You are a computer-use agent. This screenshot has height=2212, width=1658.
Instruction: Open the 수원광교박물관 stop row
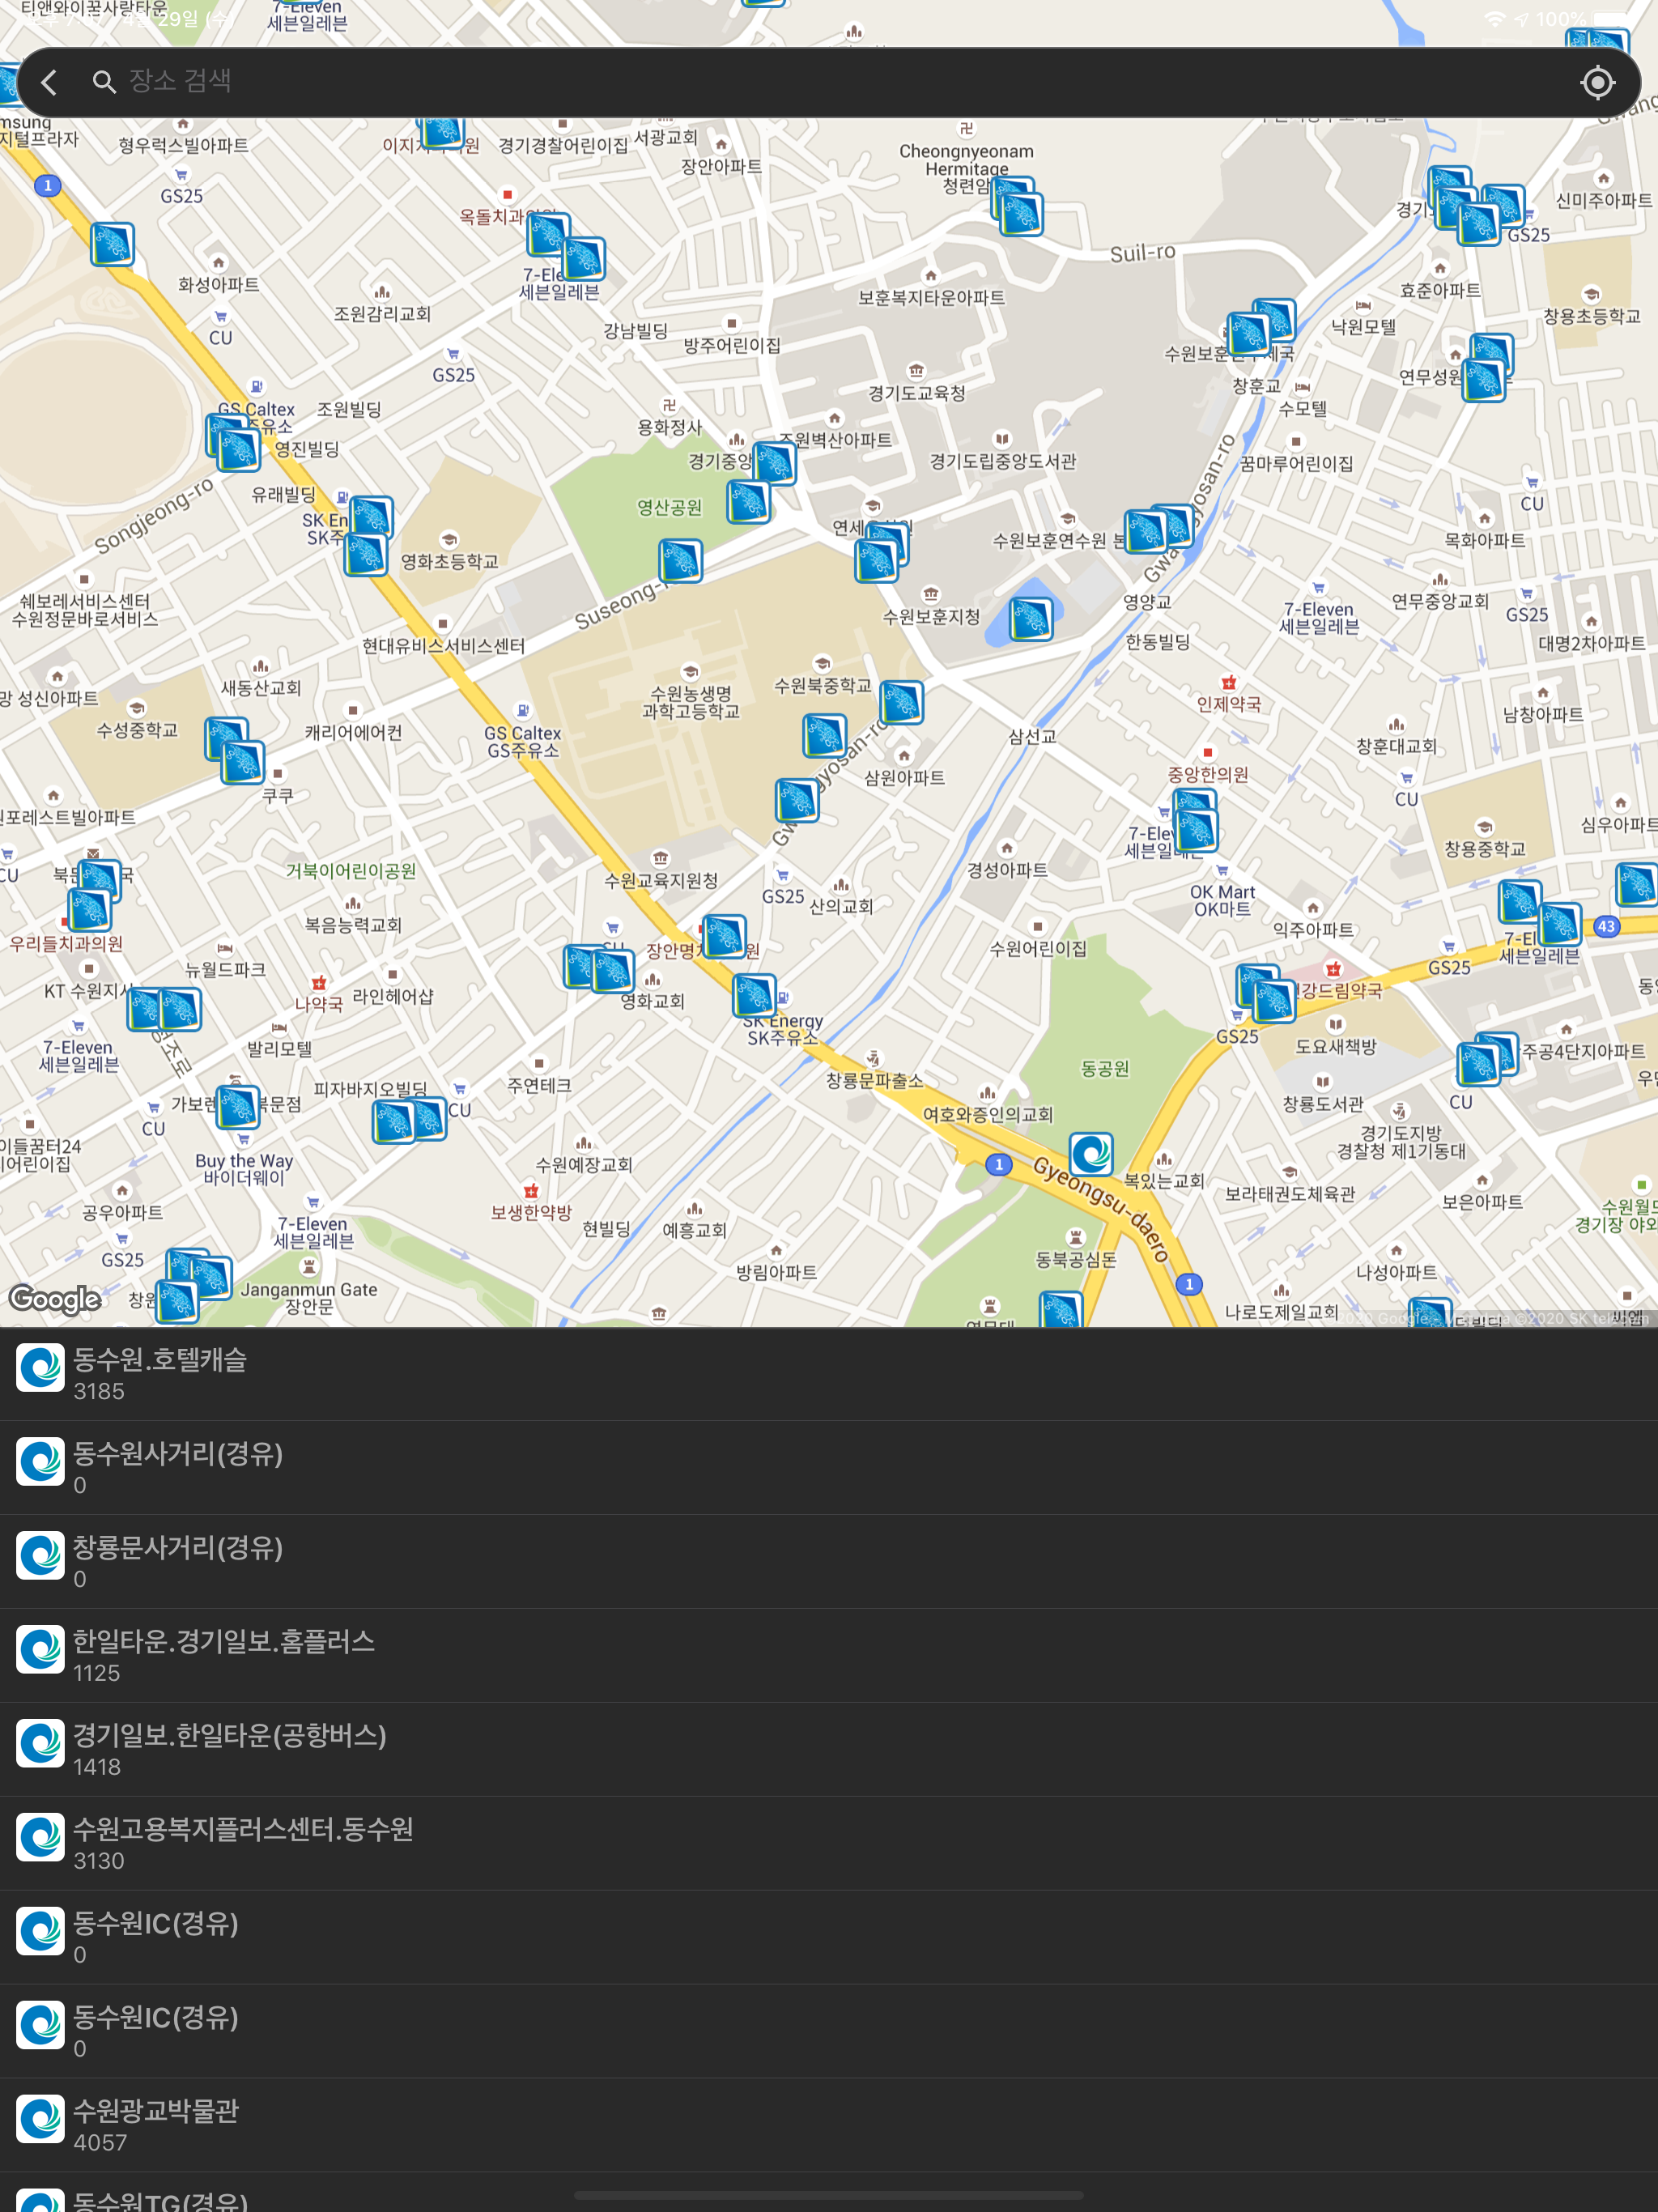click(x=829, y=2125)
